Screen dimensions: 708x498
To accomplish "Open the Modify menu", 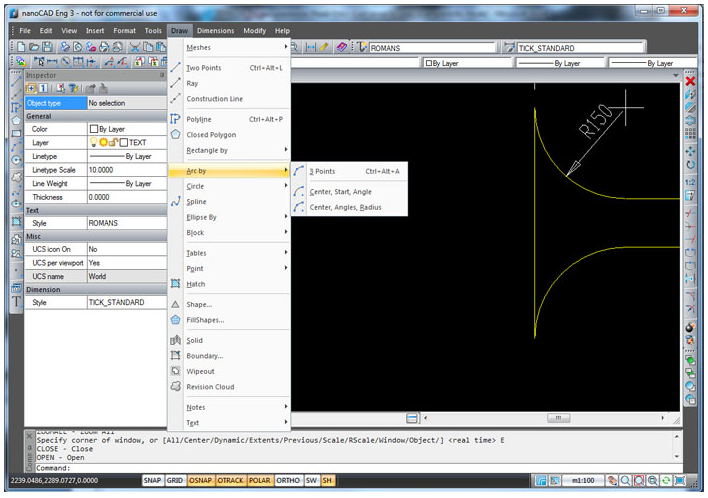I will pyautogui.click(x=255, y=31).
